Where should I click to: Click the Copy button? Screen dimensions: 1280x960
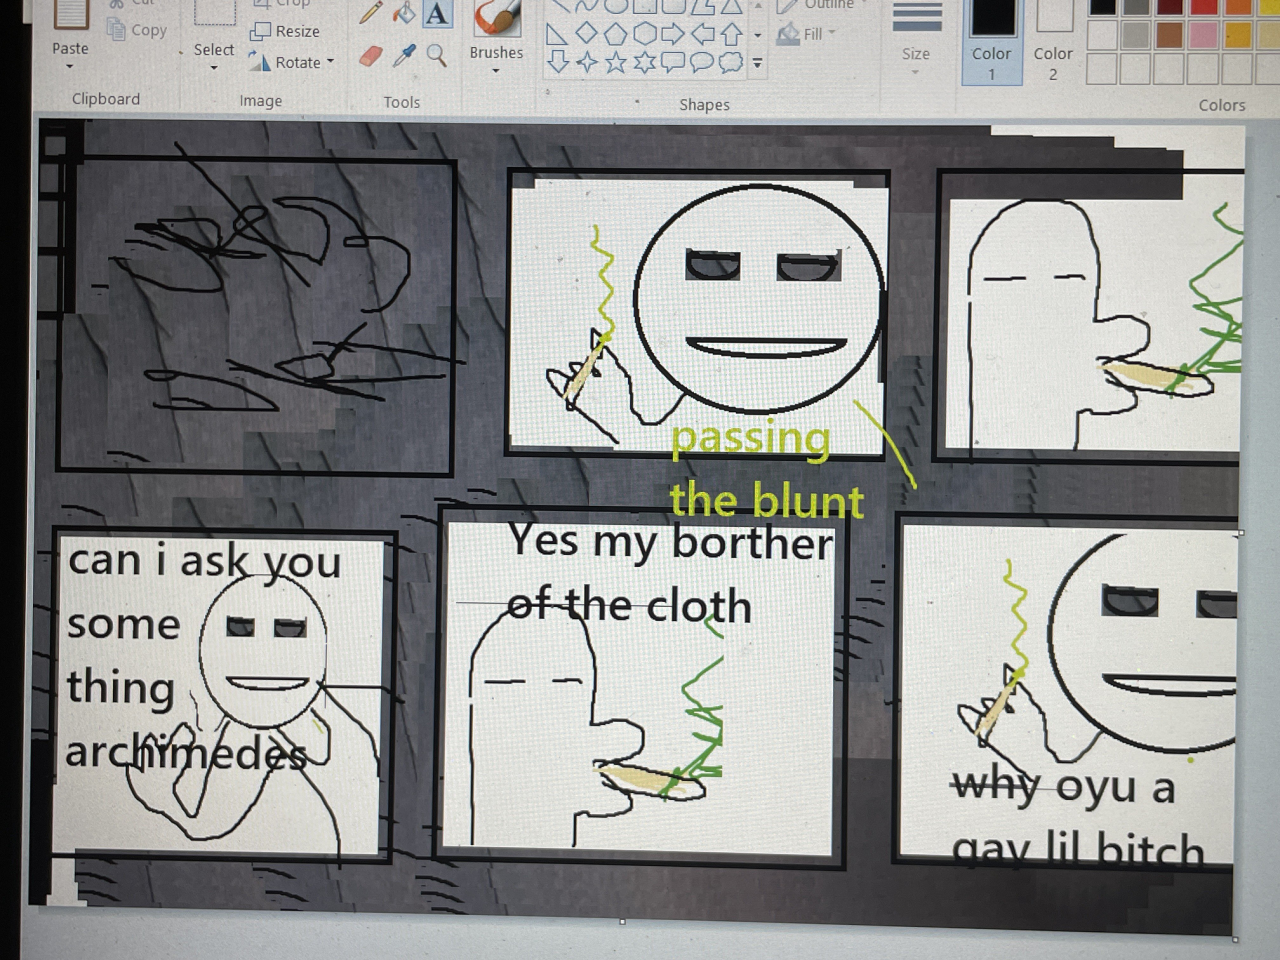(138, 30)
